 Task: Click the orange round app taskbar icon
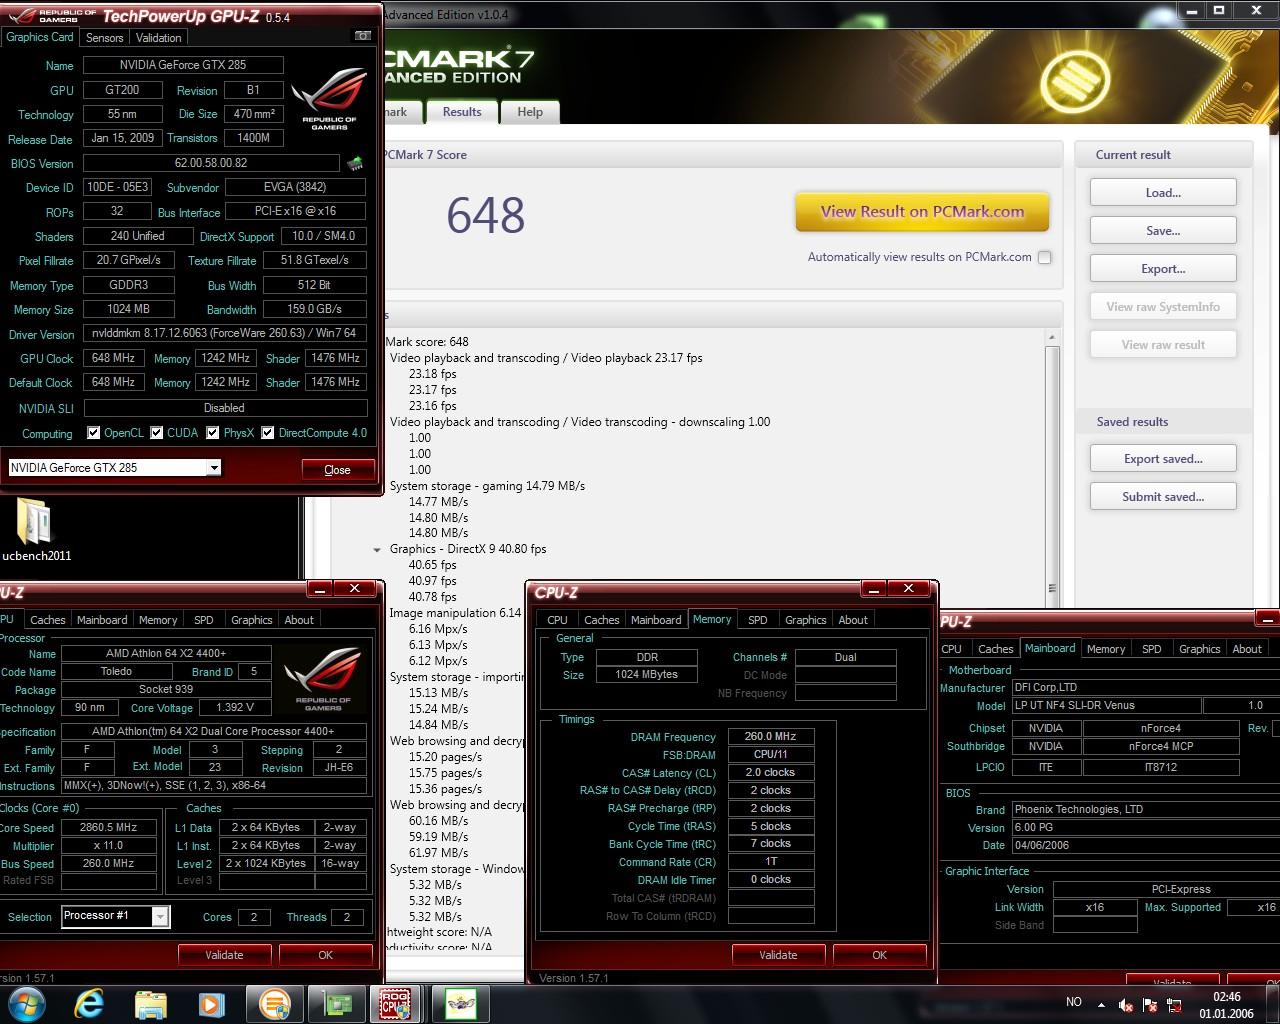tap(274, 1003)
